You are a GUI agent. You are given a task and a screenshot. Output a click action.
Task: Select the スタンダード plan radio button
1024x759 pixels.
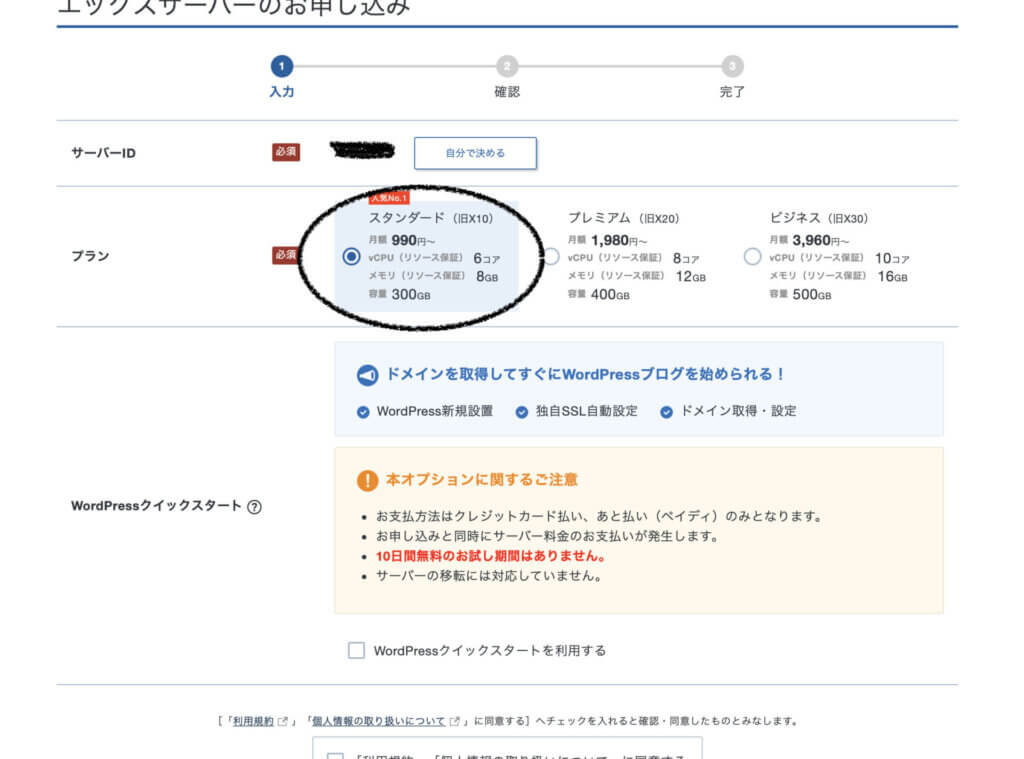coord(351,256)
